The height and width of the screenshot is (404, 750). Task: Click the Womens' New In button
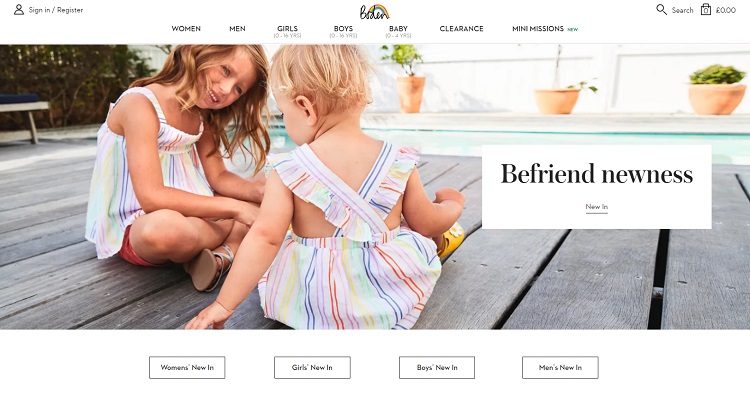tap(187, 367)
